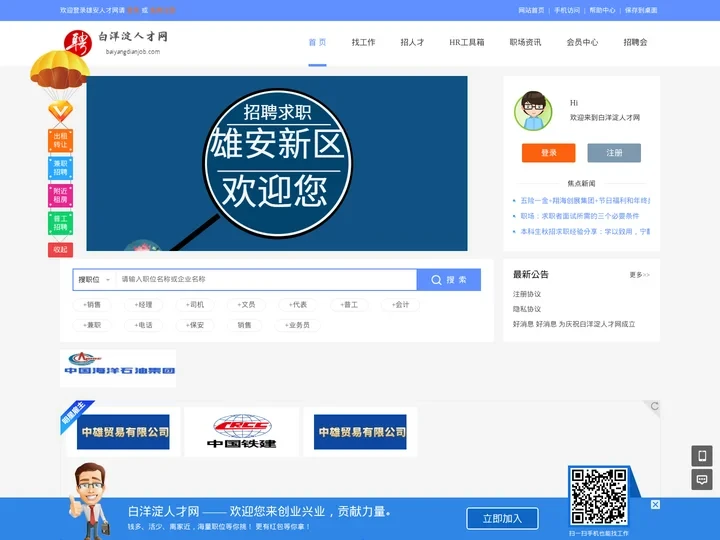
Task: Click the refresh icon above company logos
Action: pos(654,406)
